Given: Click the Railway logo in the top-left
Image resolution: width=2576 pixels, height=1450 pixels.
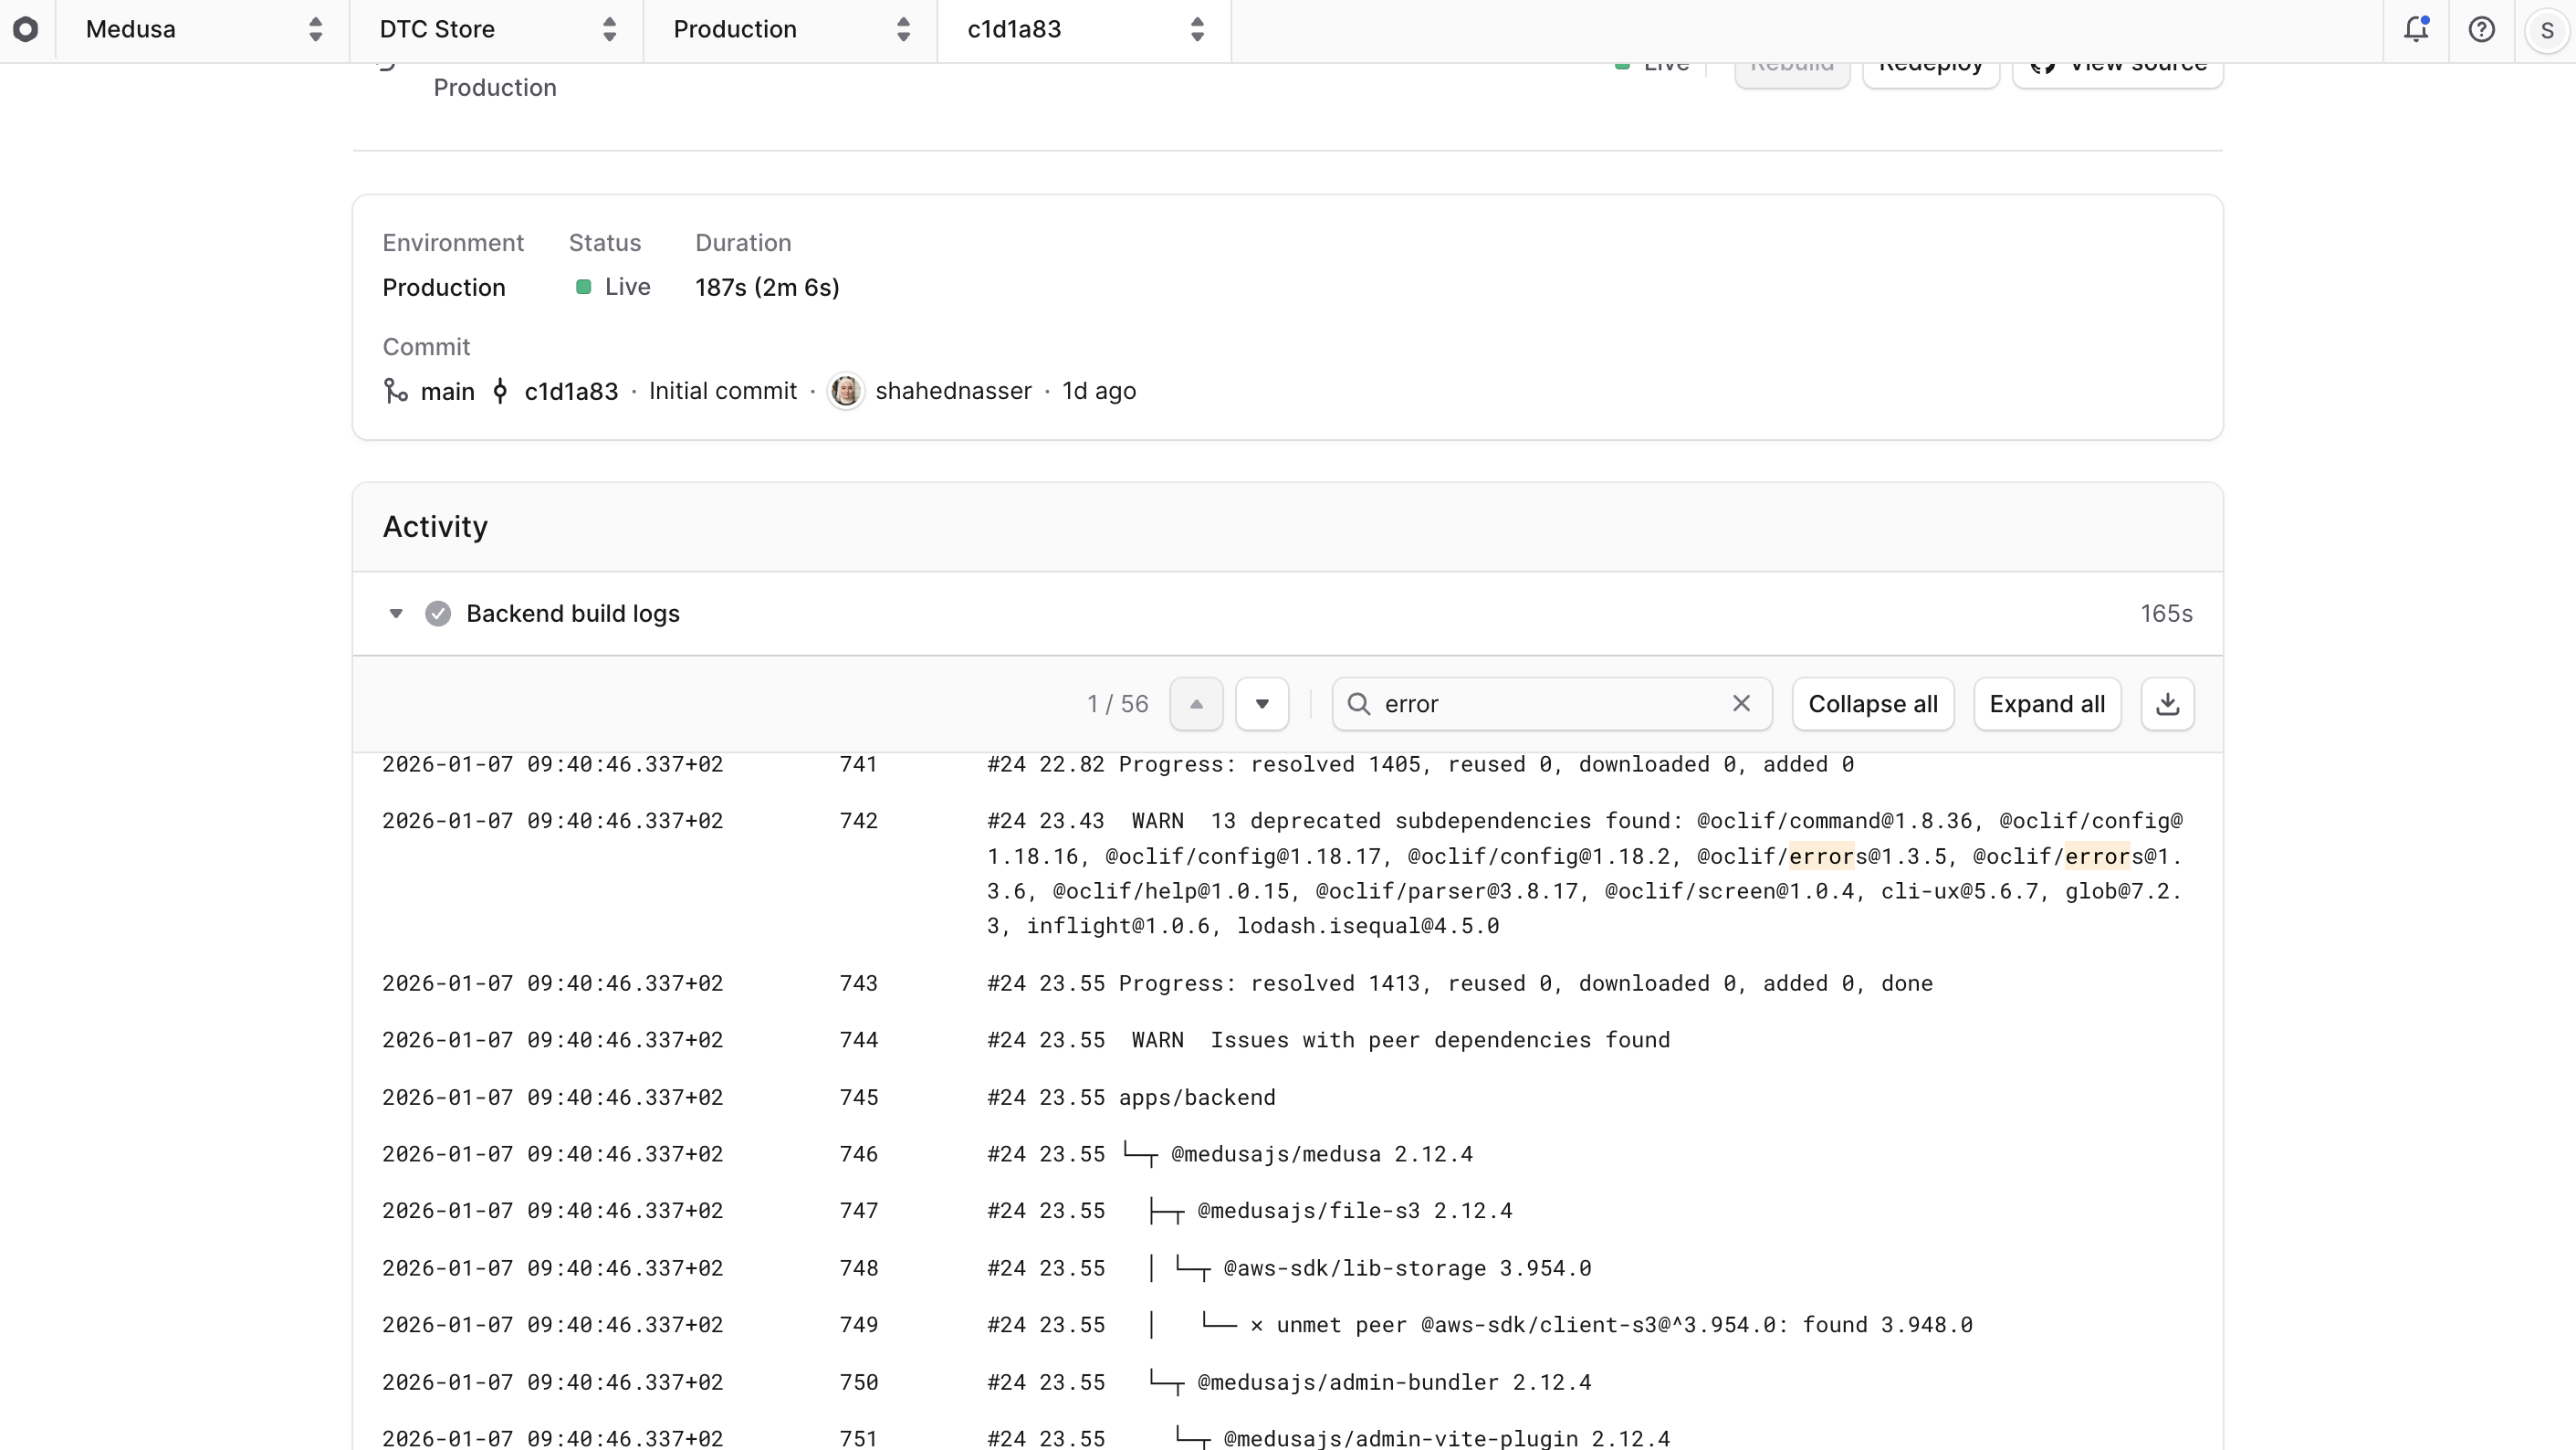Looking at the screenshot, I should (26, 29).
